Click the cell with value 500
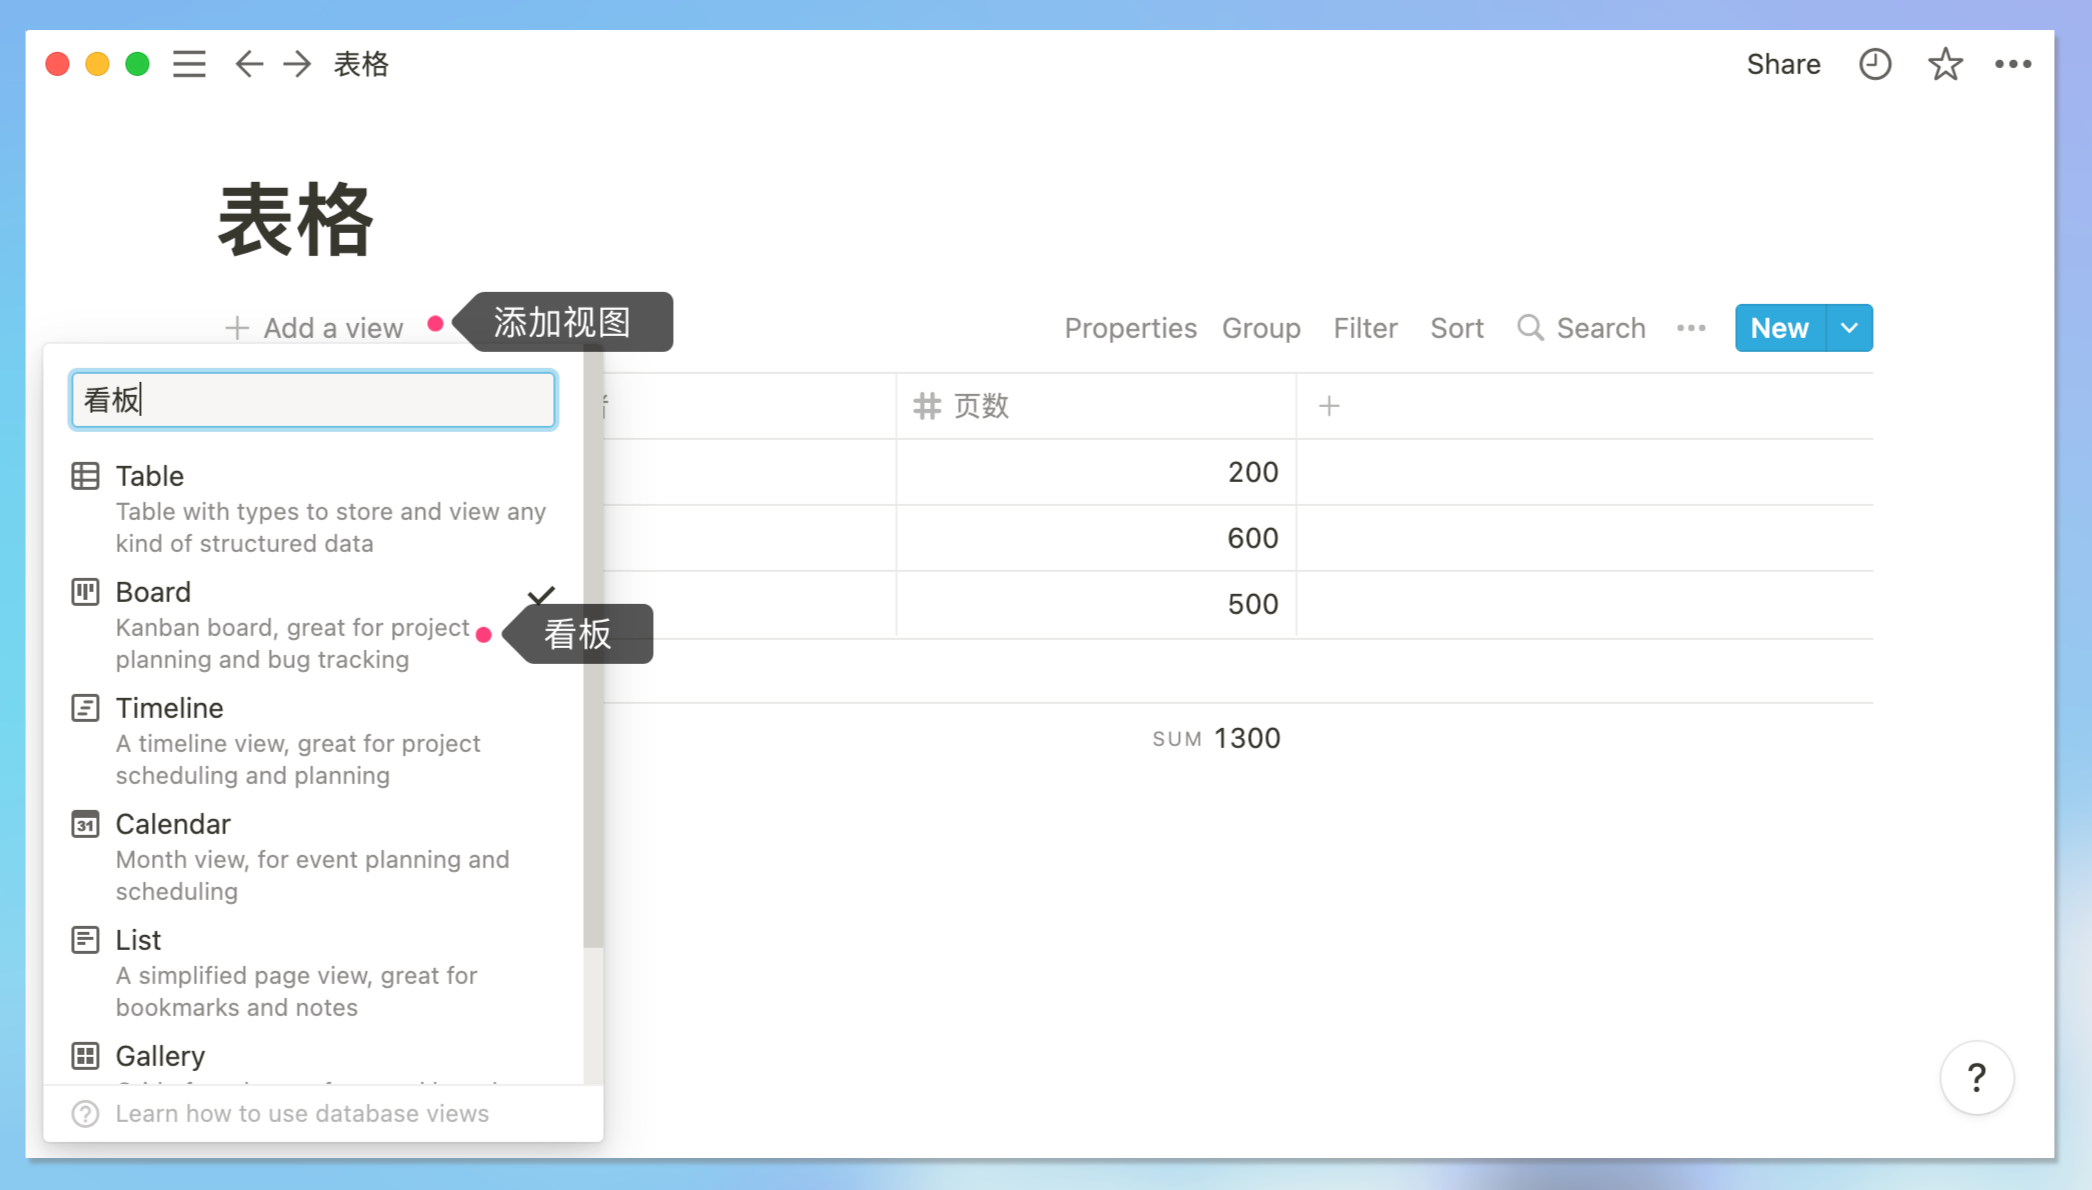The width and height of the screenshot is (2092, 1190). [1096, 604]
